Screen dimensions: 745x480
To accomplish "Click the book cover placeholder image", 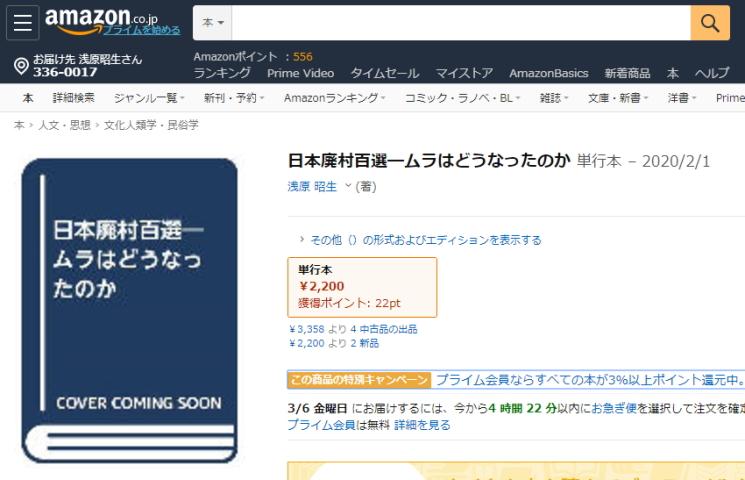I will click(129, 311).
